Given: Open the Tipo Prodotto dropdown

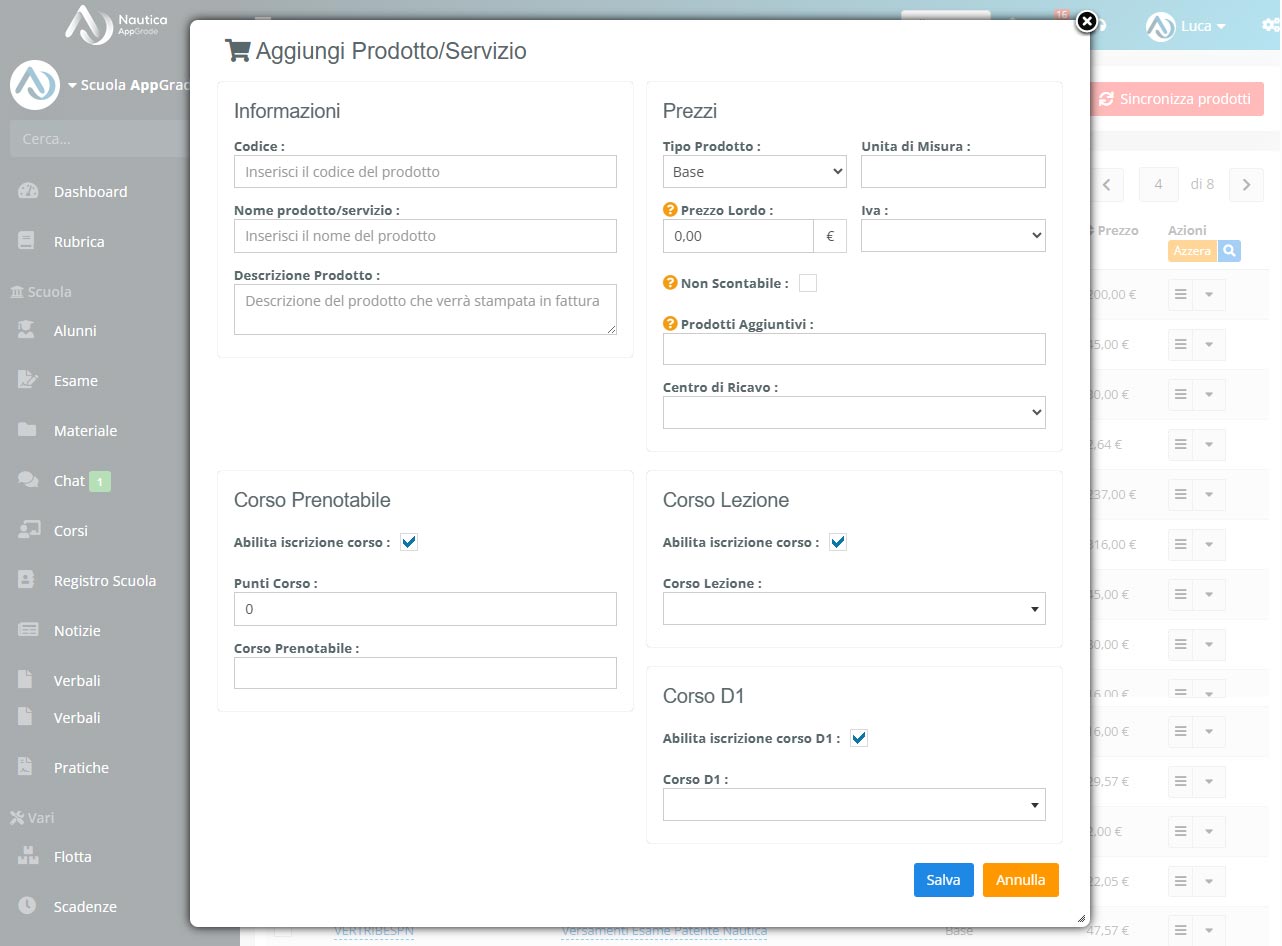Looking at the screenshot, I should coord(754,172).
